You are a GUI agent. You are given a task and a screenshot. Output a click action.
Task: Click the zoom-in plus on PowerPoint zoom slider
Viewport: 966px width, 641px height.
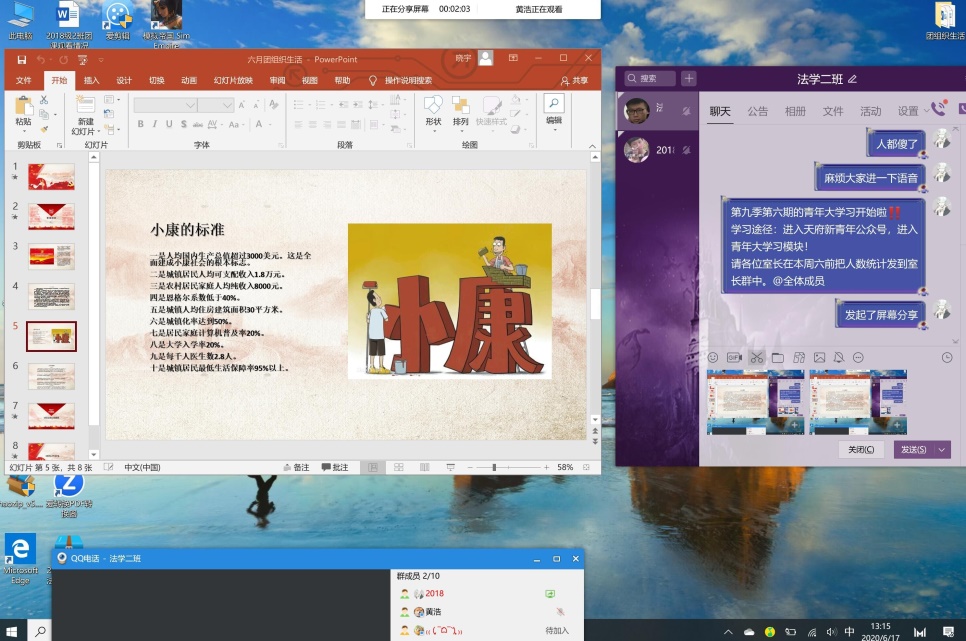pyautogui.click(x=546, y=467)
